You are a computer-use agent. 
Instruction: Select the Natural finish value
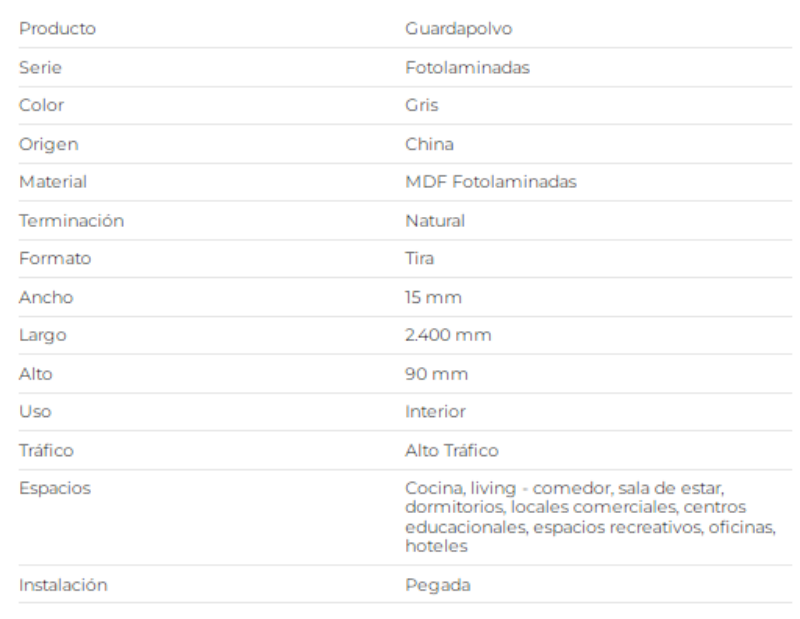click(435, 220)
